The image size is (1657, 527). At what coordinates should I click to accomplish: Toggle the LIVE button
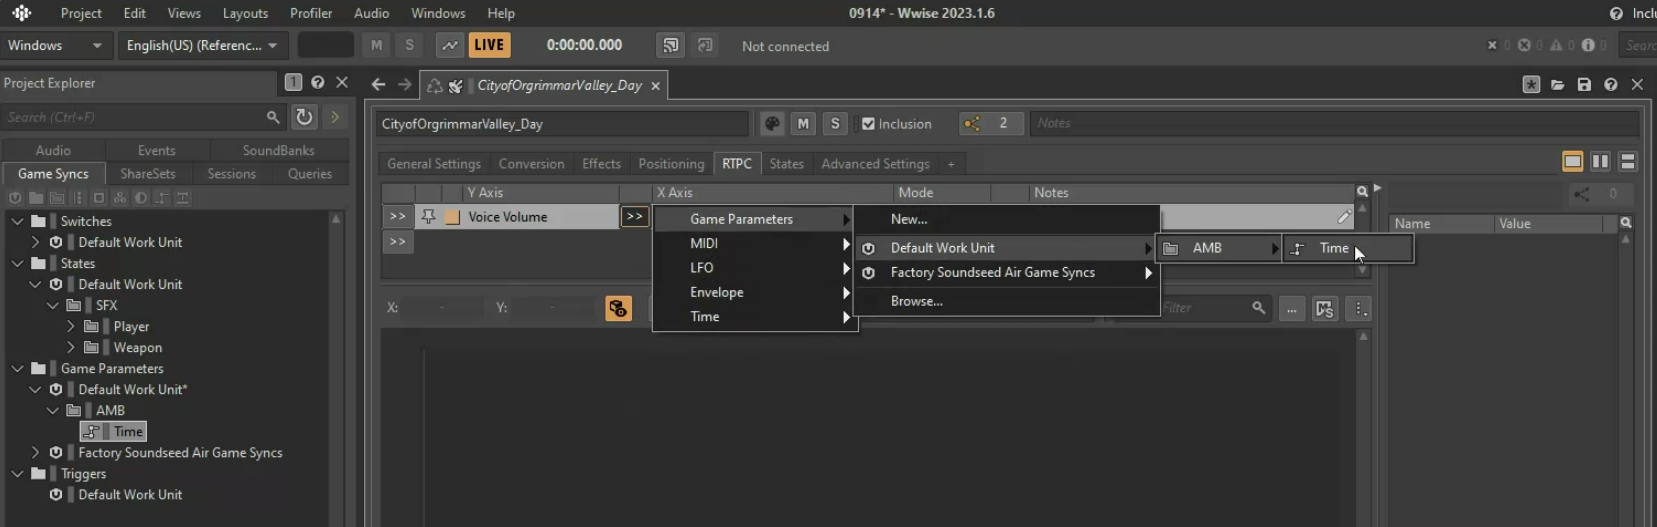[489, 45]
